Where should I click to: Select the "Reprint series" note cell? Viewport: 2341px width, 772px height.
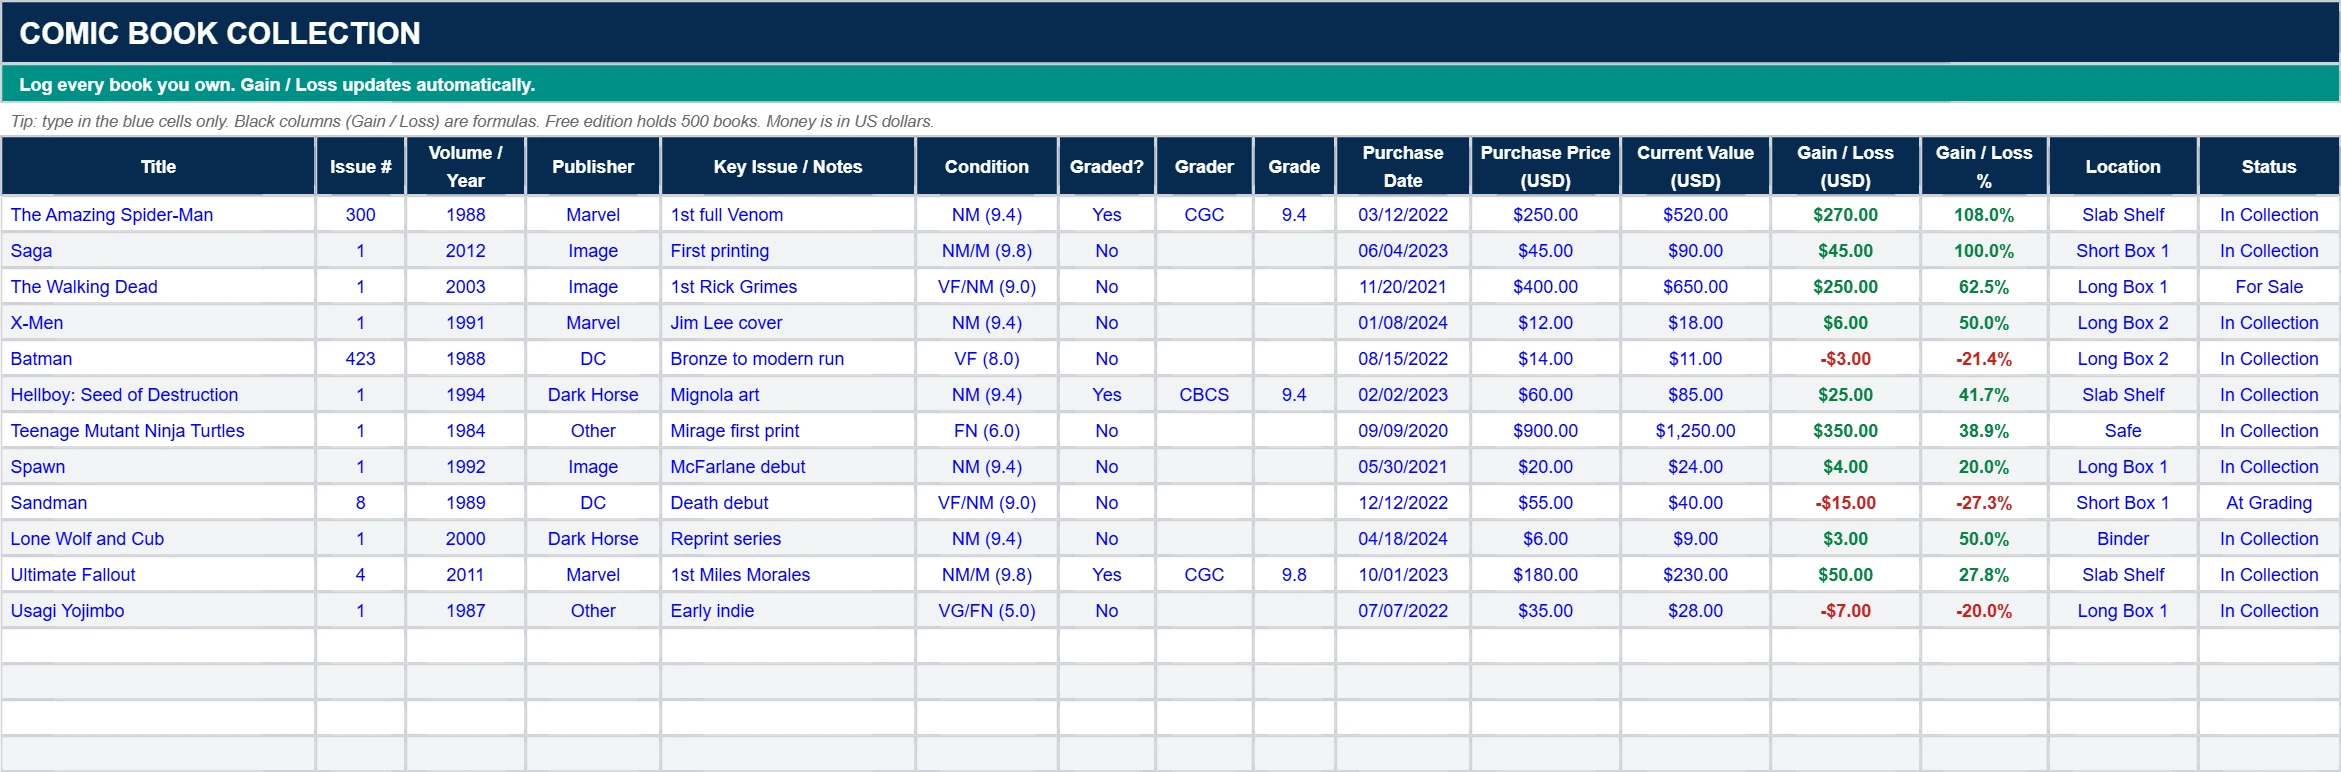(788, 539)
